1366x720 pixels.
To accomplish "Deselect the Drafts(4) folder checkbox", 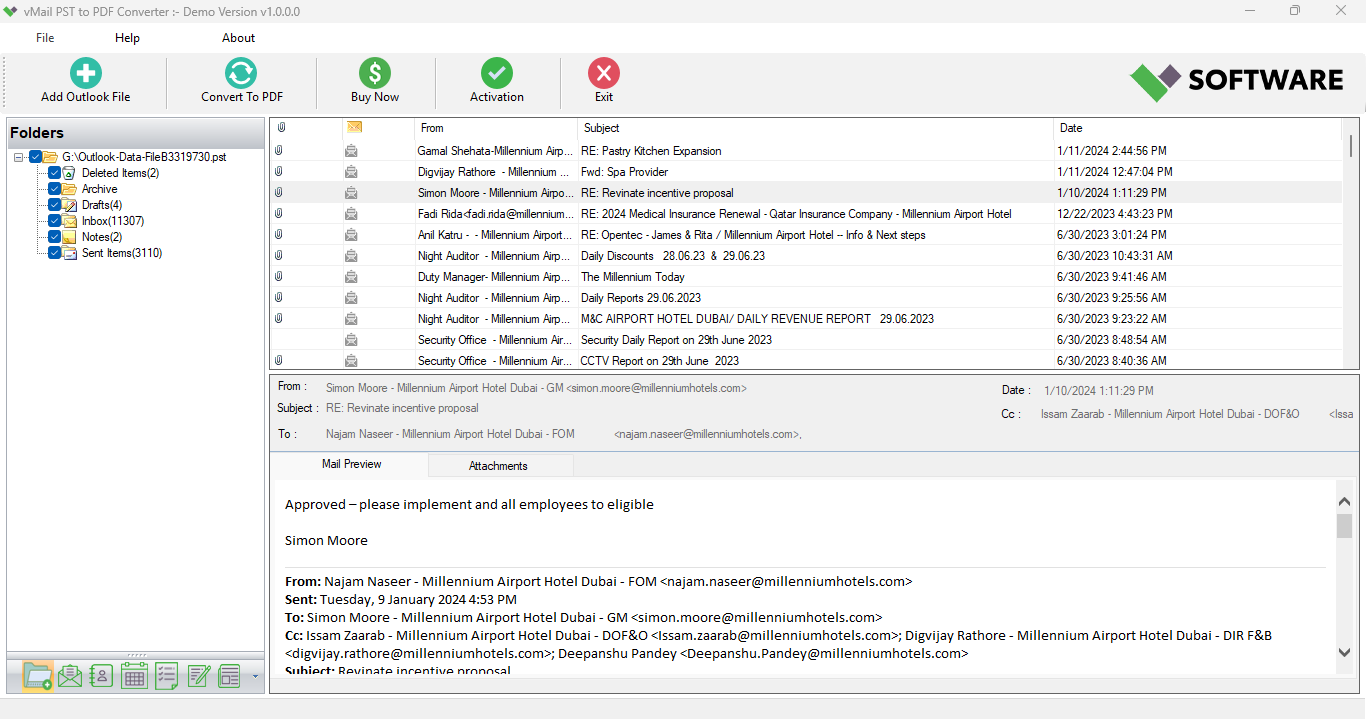I will [54, 205].
